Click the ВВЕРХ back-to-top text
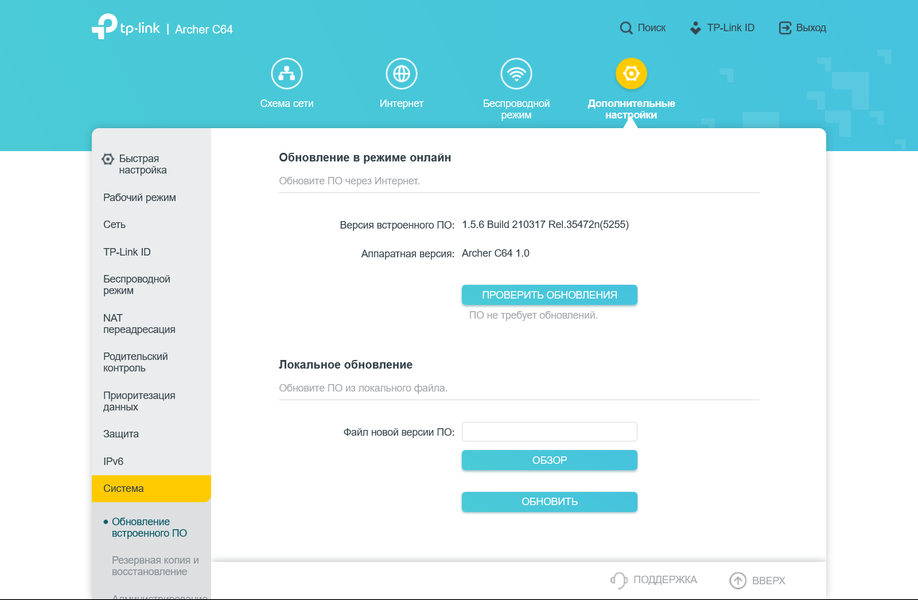The height and width of the screenshot is (600, 918). (769, 581)
